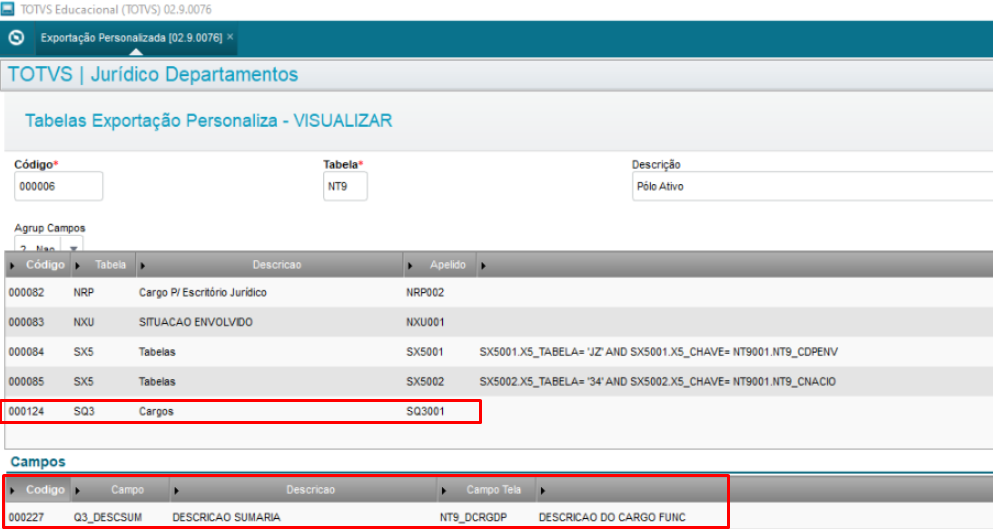Viewport: 993px width, 529px height.
Task: Click the Descrição field with Pólo Ativo
Action: point(813,186)
